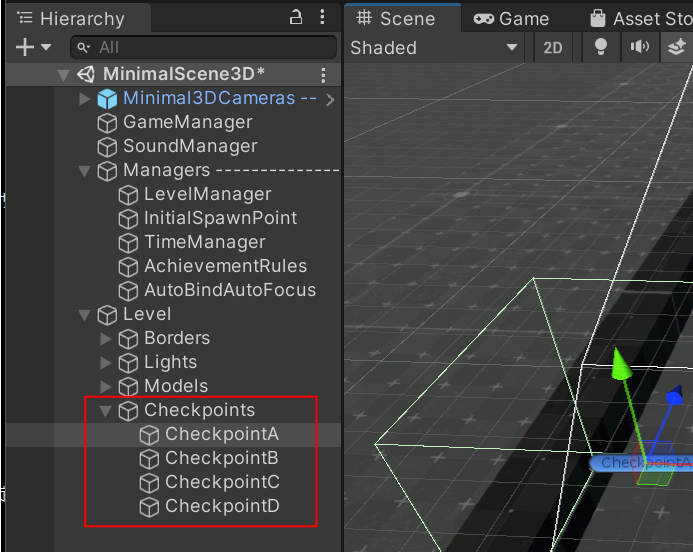This screenshot has width=693, height=552.
Task: Click the SoundManager cube icon
Action: pos(107,147)
